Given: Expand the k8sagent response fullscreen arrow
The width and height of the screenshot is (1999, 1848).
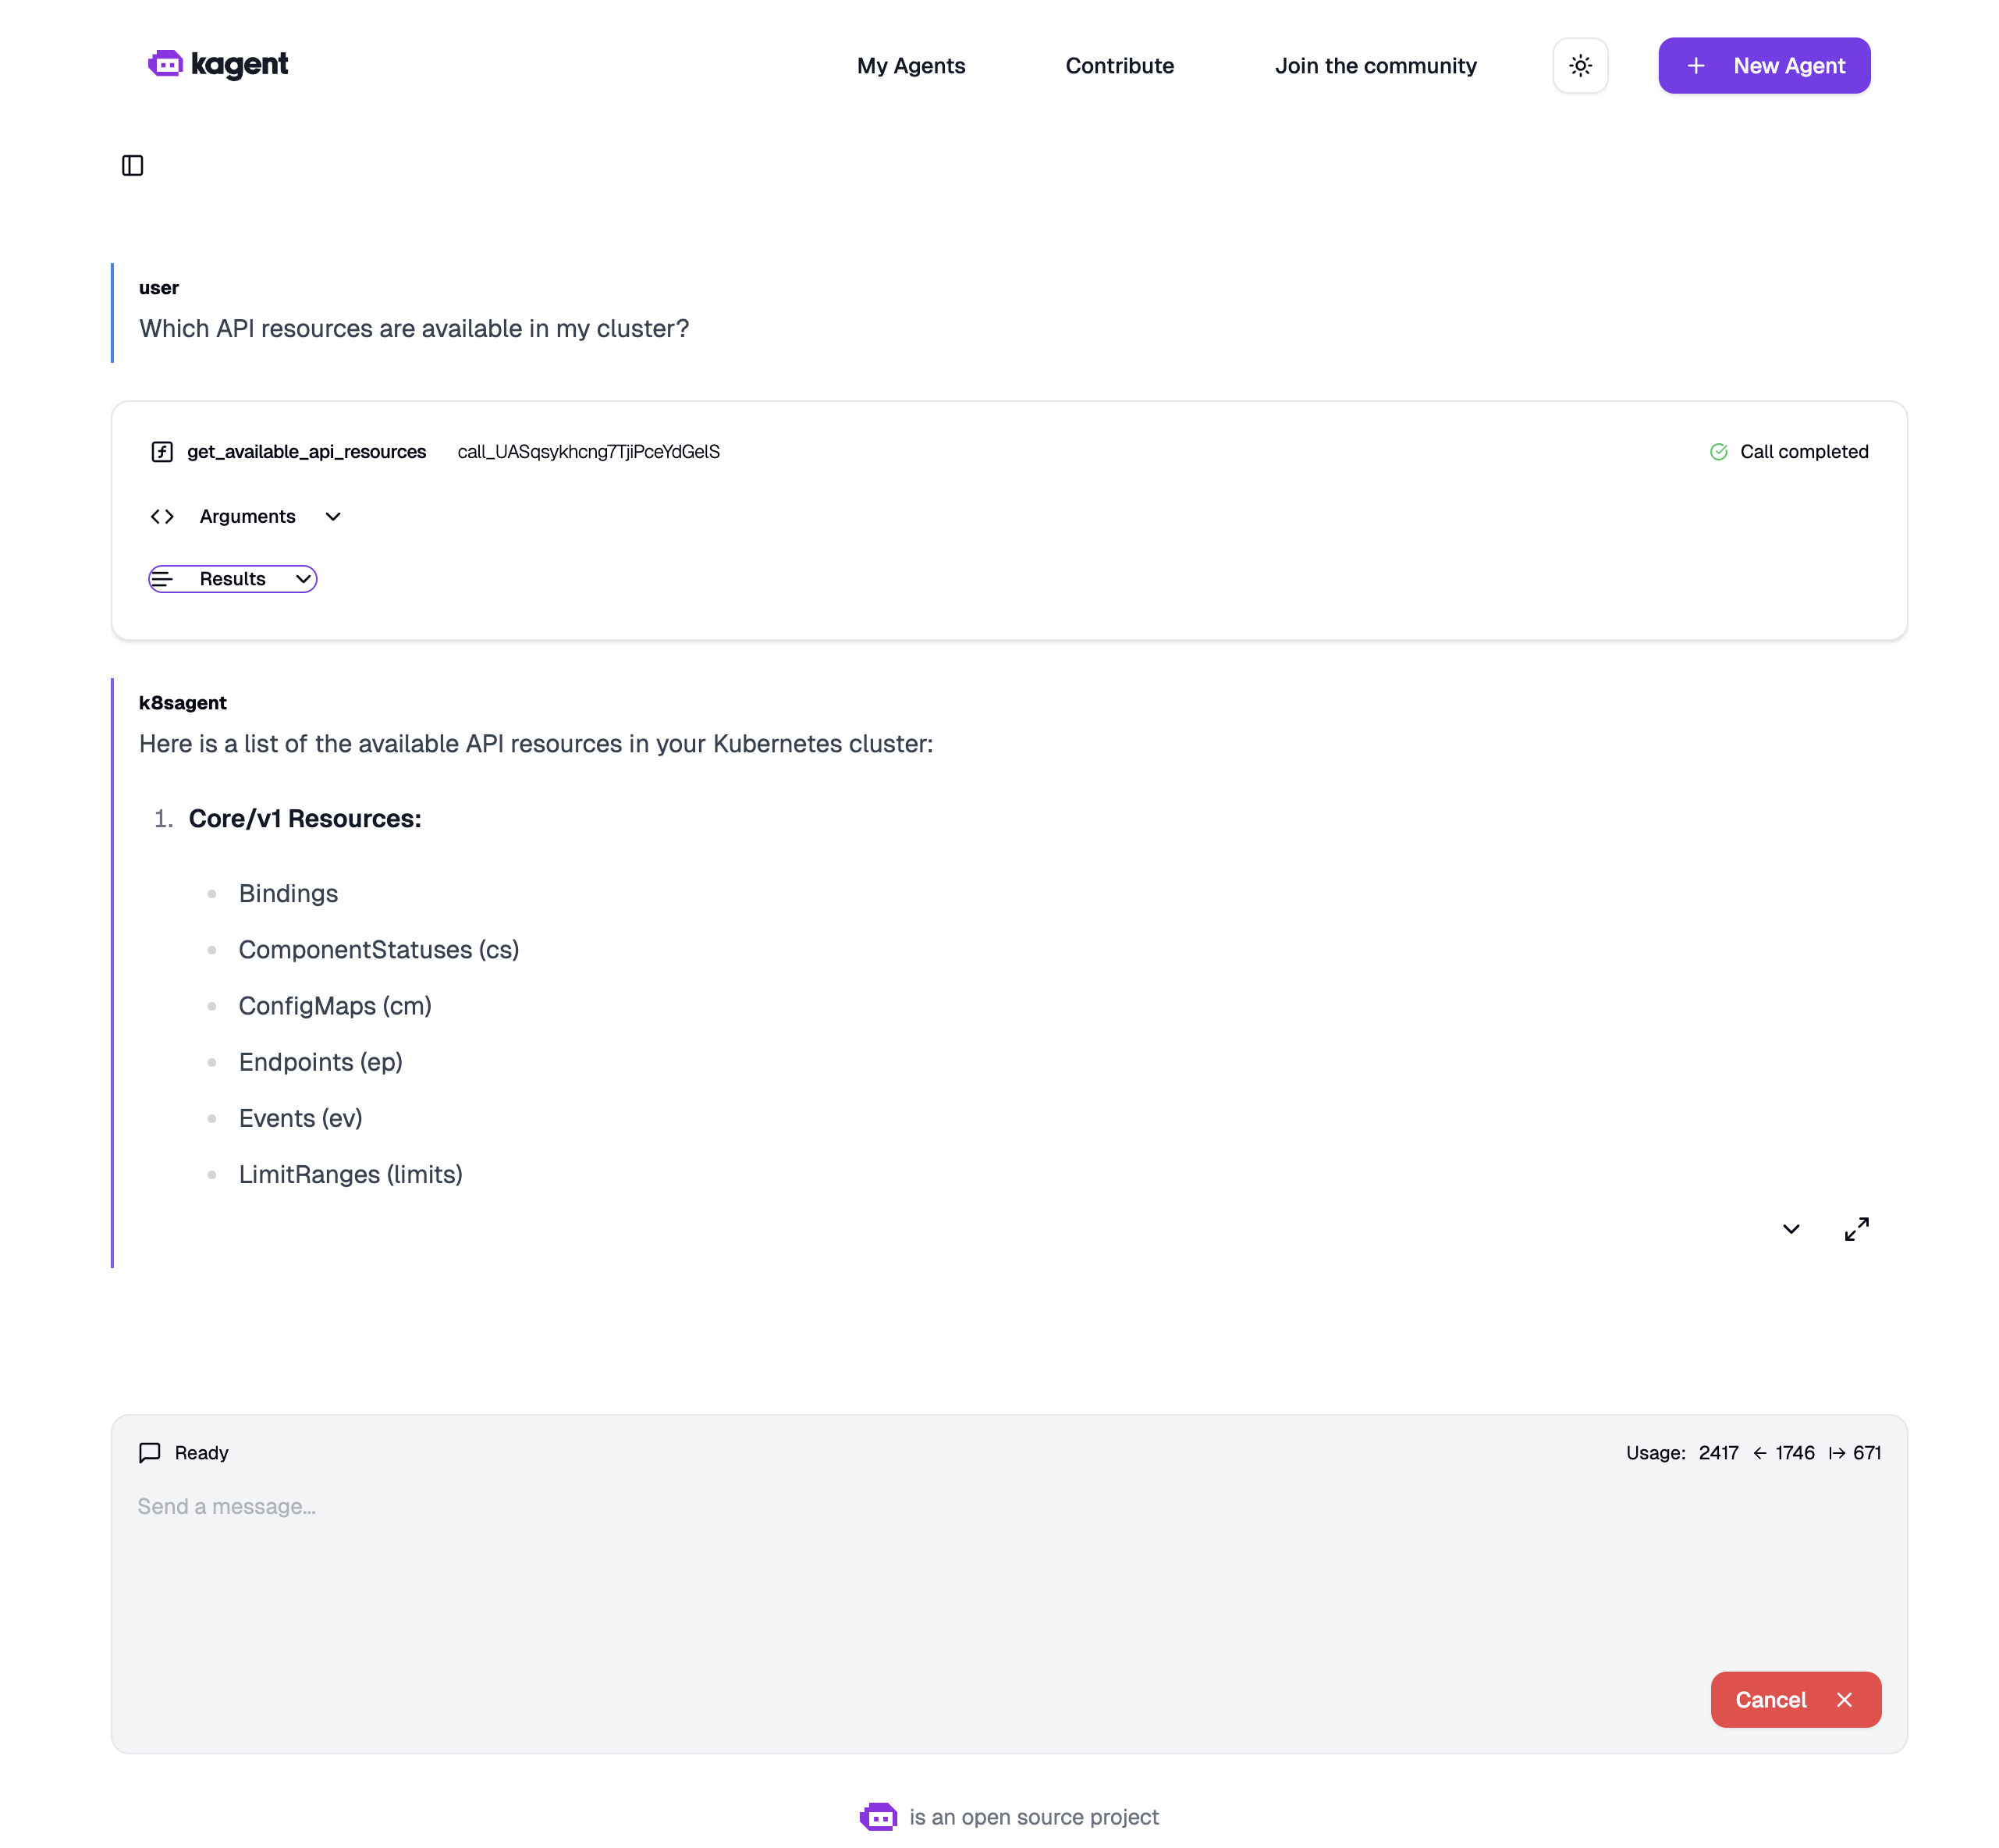Looking at the screenshot, I should pos(1856,1228).
